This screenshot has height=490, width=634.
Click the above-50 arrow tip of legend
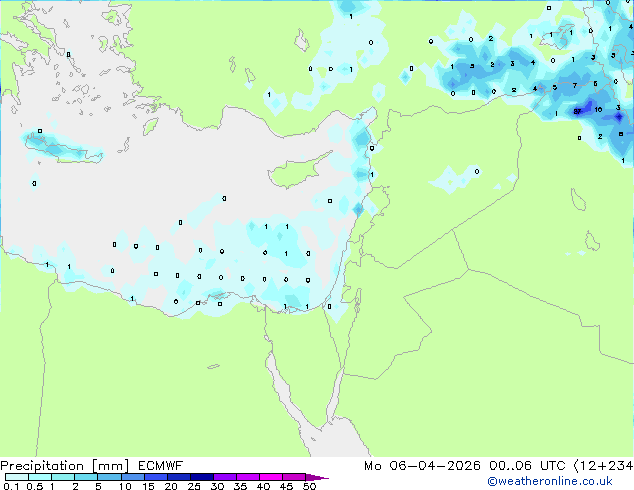(317, 477)
